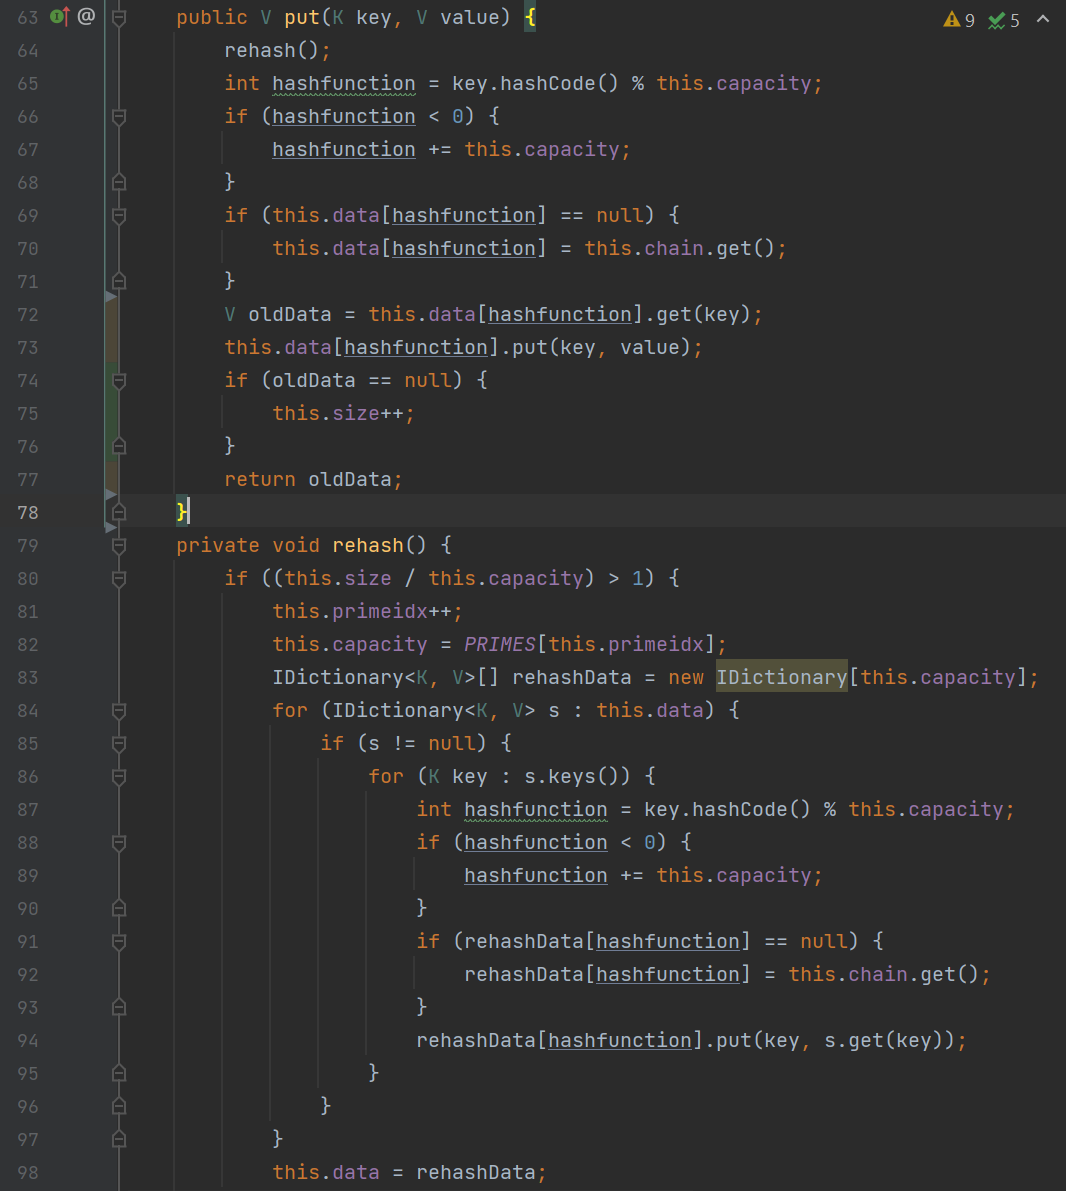Click the yellow warning triangle showing 9 warnings
Image resolution: width=1066 pixels, height=1191 pixels.
(x=951, y=20)
